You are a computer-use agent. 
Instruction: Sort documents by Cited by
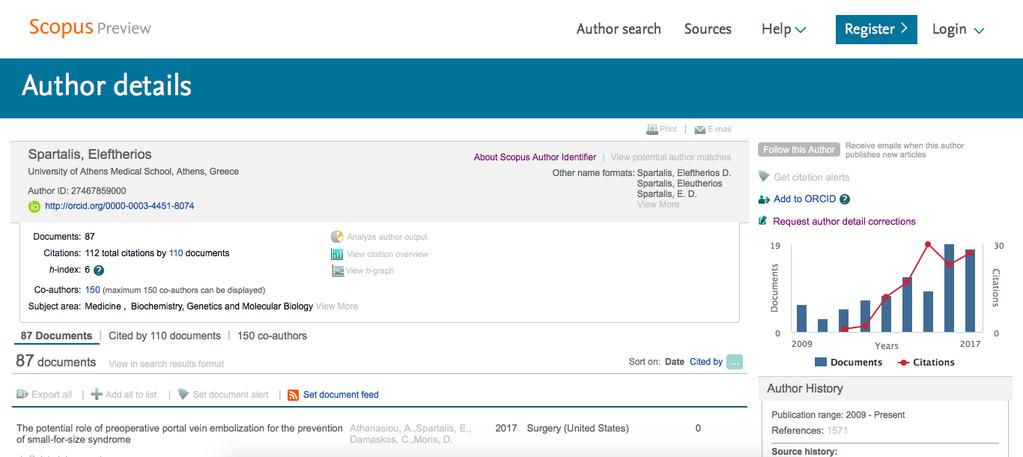tap(706, 361)
